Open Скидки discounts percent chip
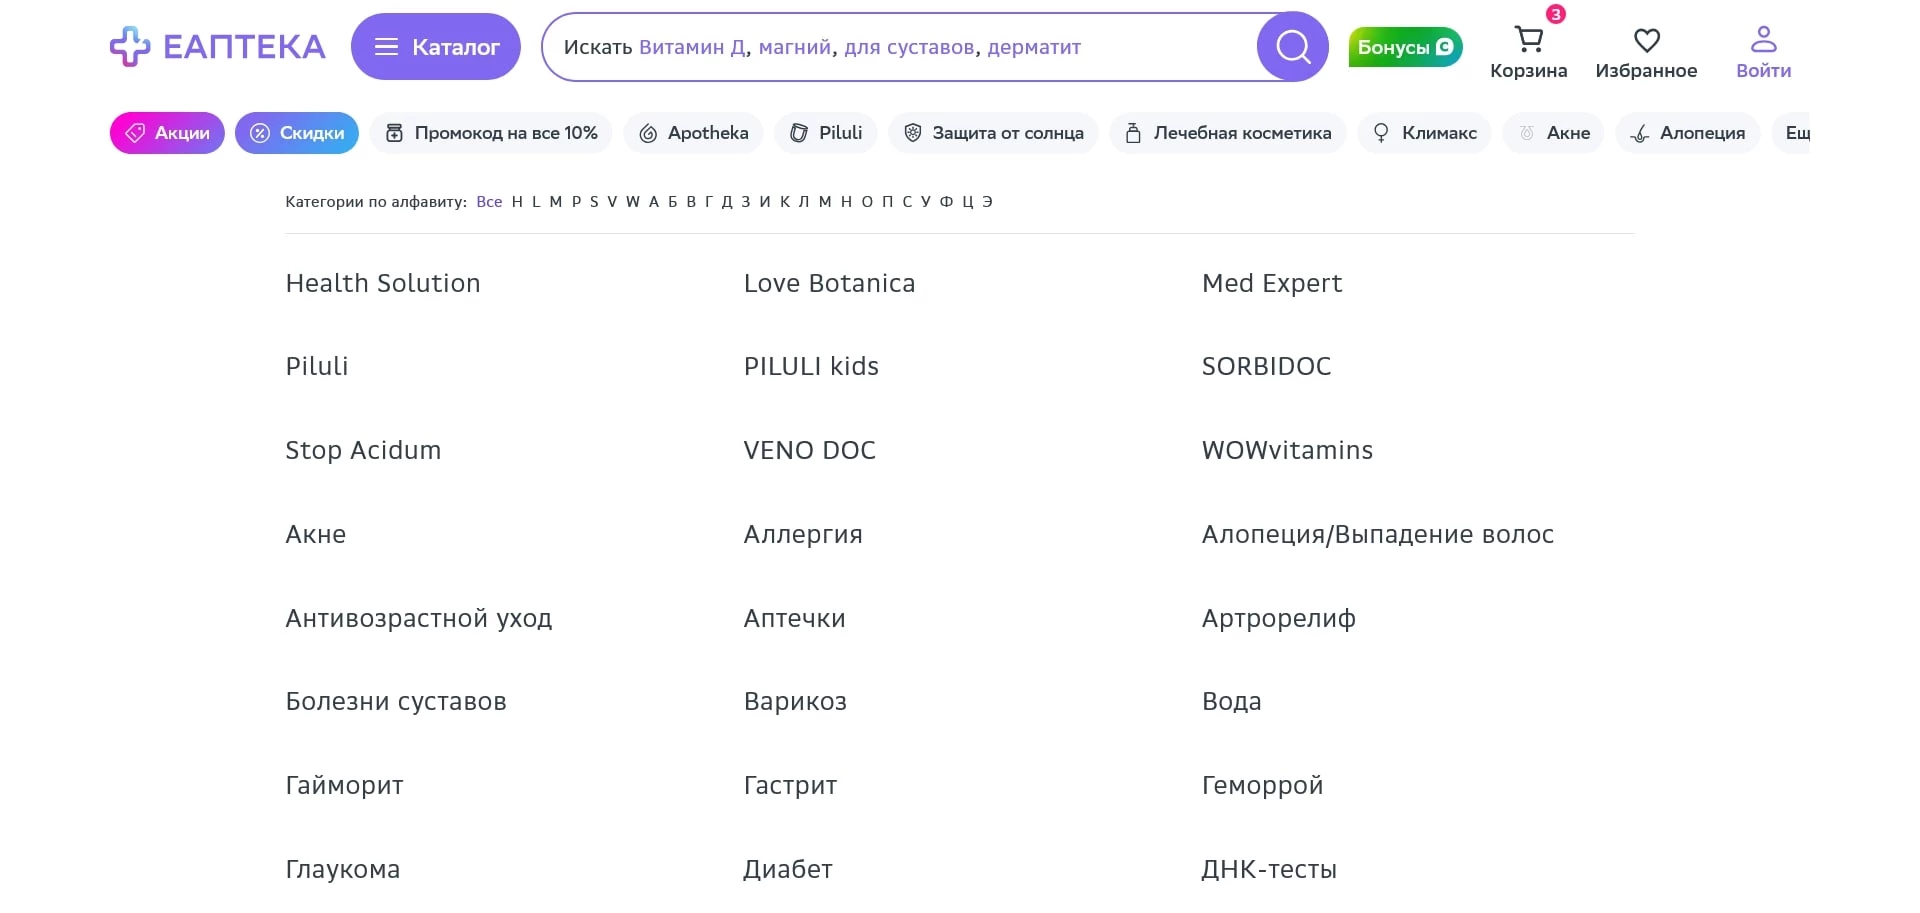Screen dimensions: 1920x913 tap(296, 133)
